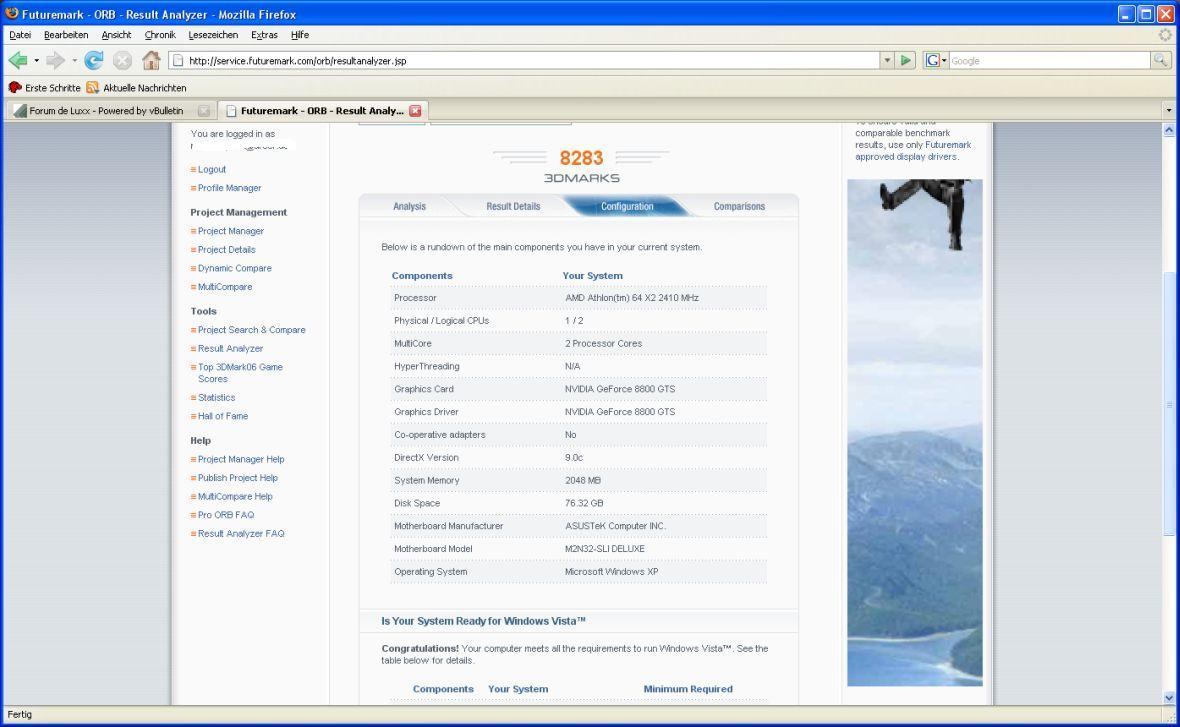The height and width of the screenshot is (727, 1180).
Task: Click the Logout link
Action: tap(211, 169)
